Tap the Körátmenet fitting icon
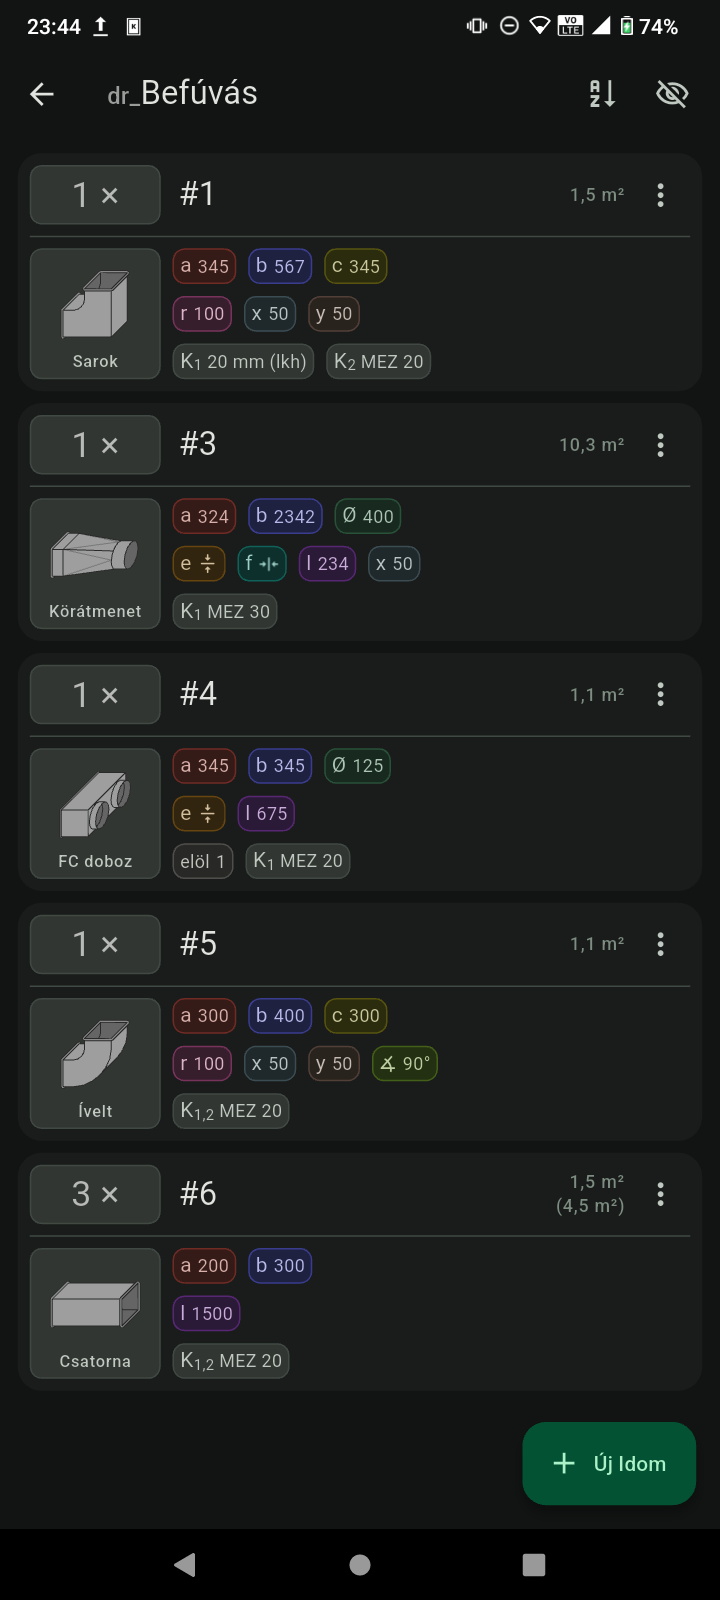 pos(95,564)
